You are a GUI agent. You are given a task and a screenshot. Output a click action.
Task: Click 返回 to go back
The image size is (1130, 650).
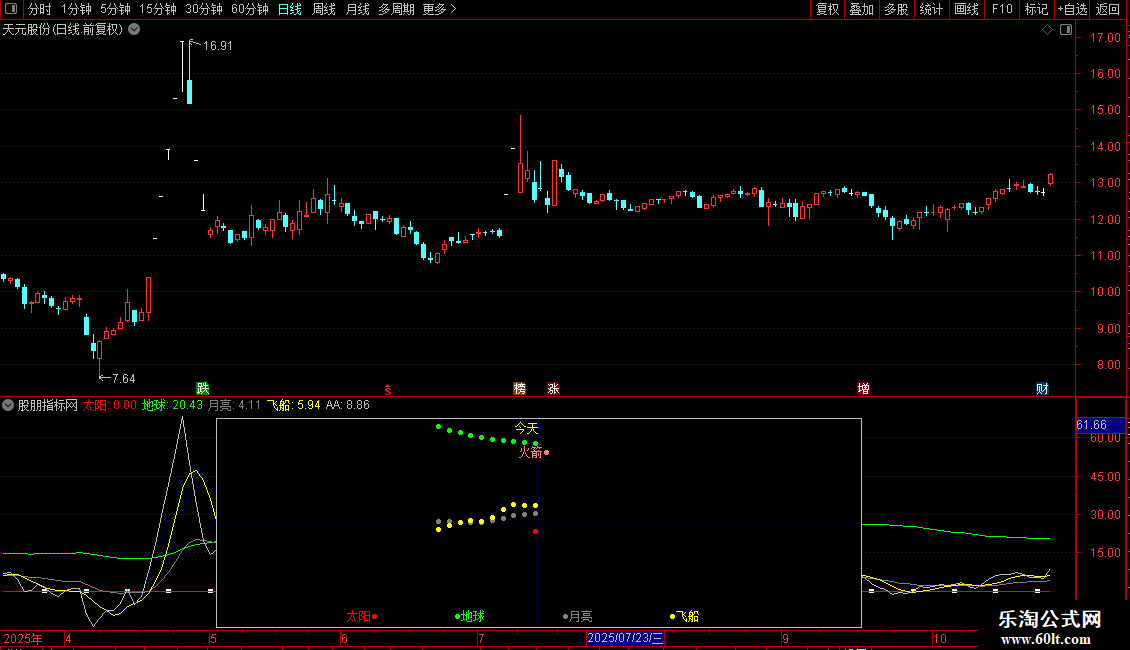[x=1108, y=9]
